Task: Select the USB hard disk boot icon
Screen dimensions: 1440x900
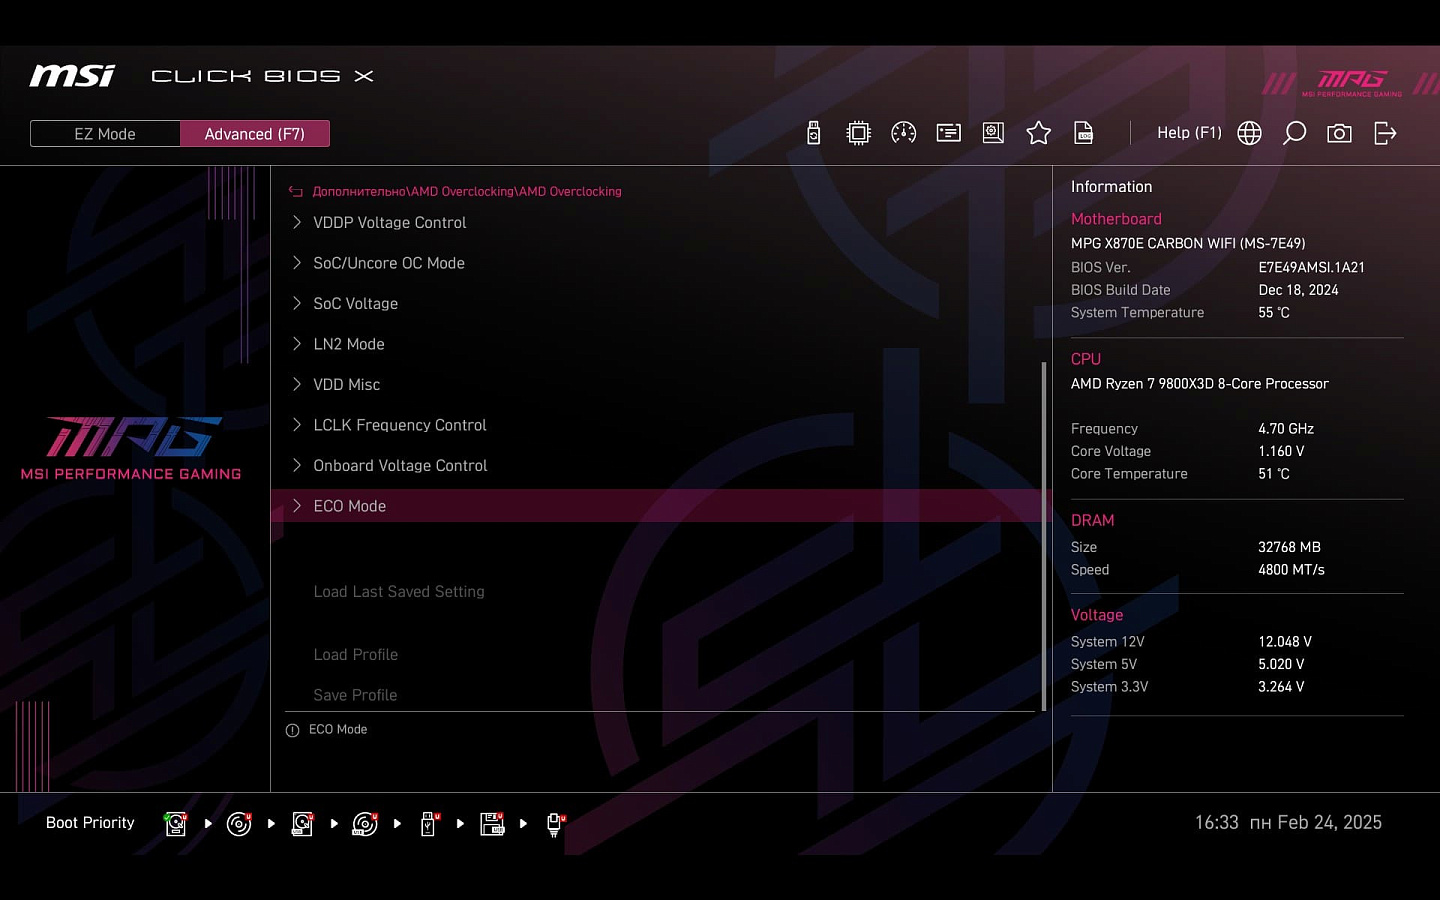Action: [x=302, y=823]
